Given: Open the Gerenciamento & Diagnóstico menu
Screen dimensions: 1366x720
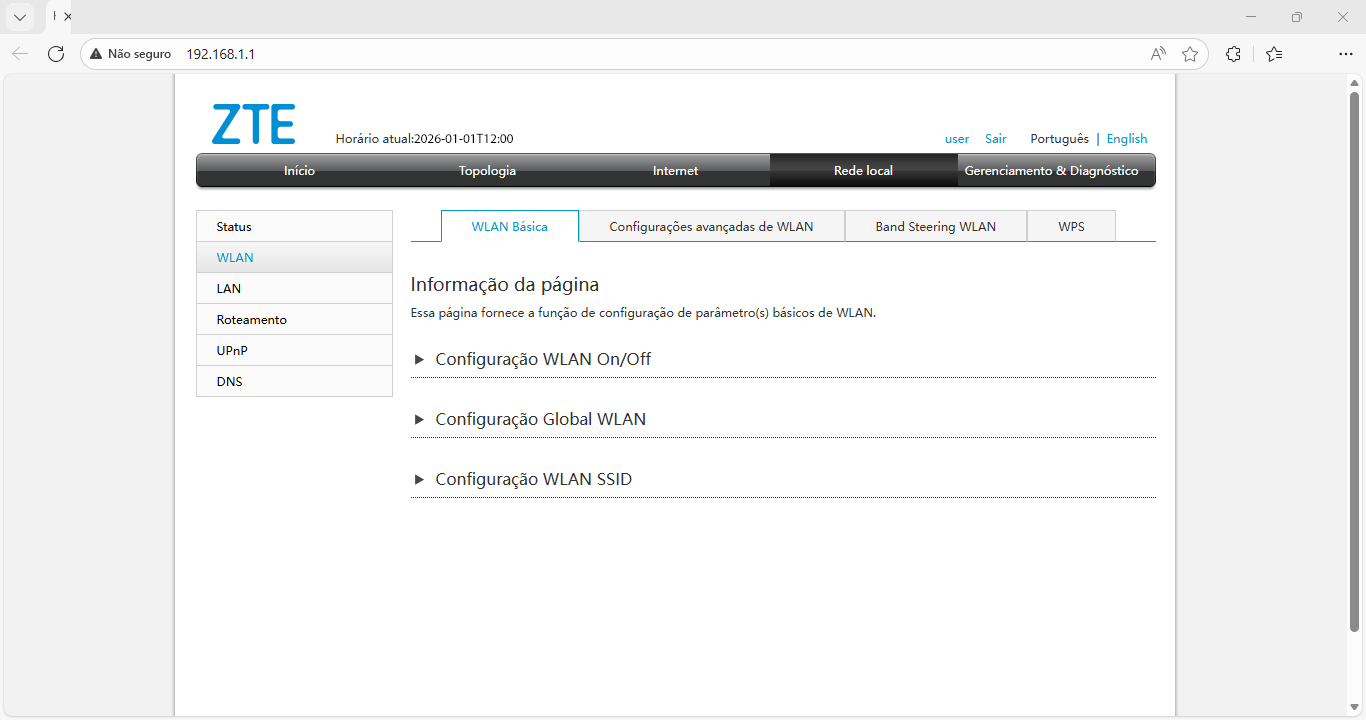Looking at the screenshot, I should [1051, 170].
